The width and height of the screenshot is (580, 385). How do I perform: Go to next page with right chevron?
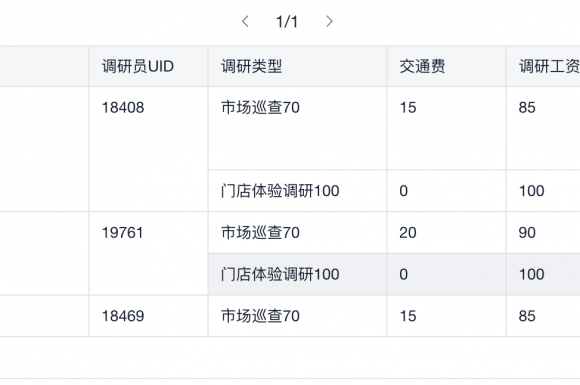pyautogui.click(x=329, y=21)
